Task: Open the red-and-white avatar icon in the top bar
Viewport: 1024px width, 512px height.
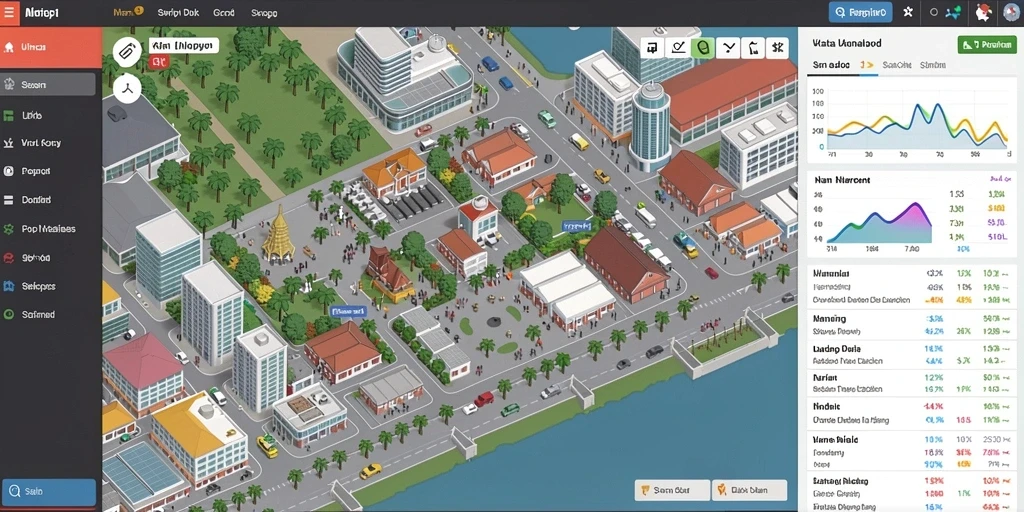Action: 982,12
